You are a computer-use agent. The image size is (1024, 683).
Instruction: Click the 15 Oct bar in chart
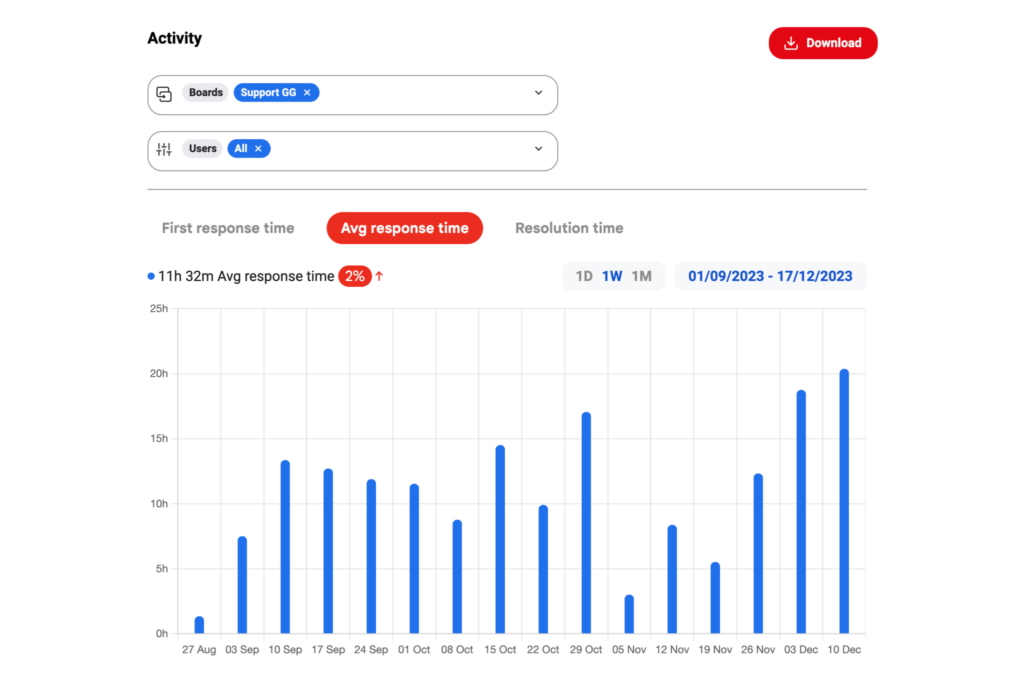(x=500, y=539)
